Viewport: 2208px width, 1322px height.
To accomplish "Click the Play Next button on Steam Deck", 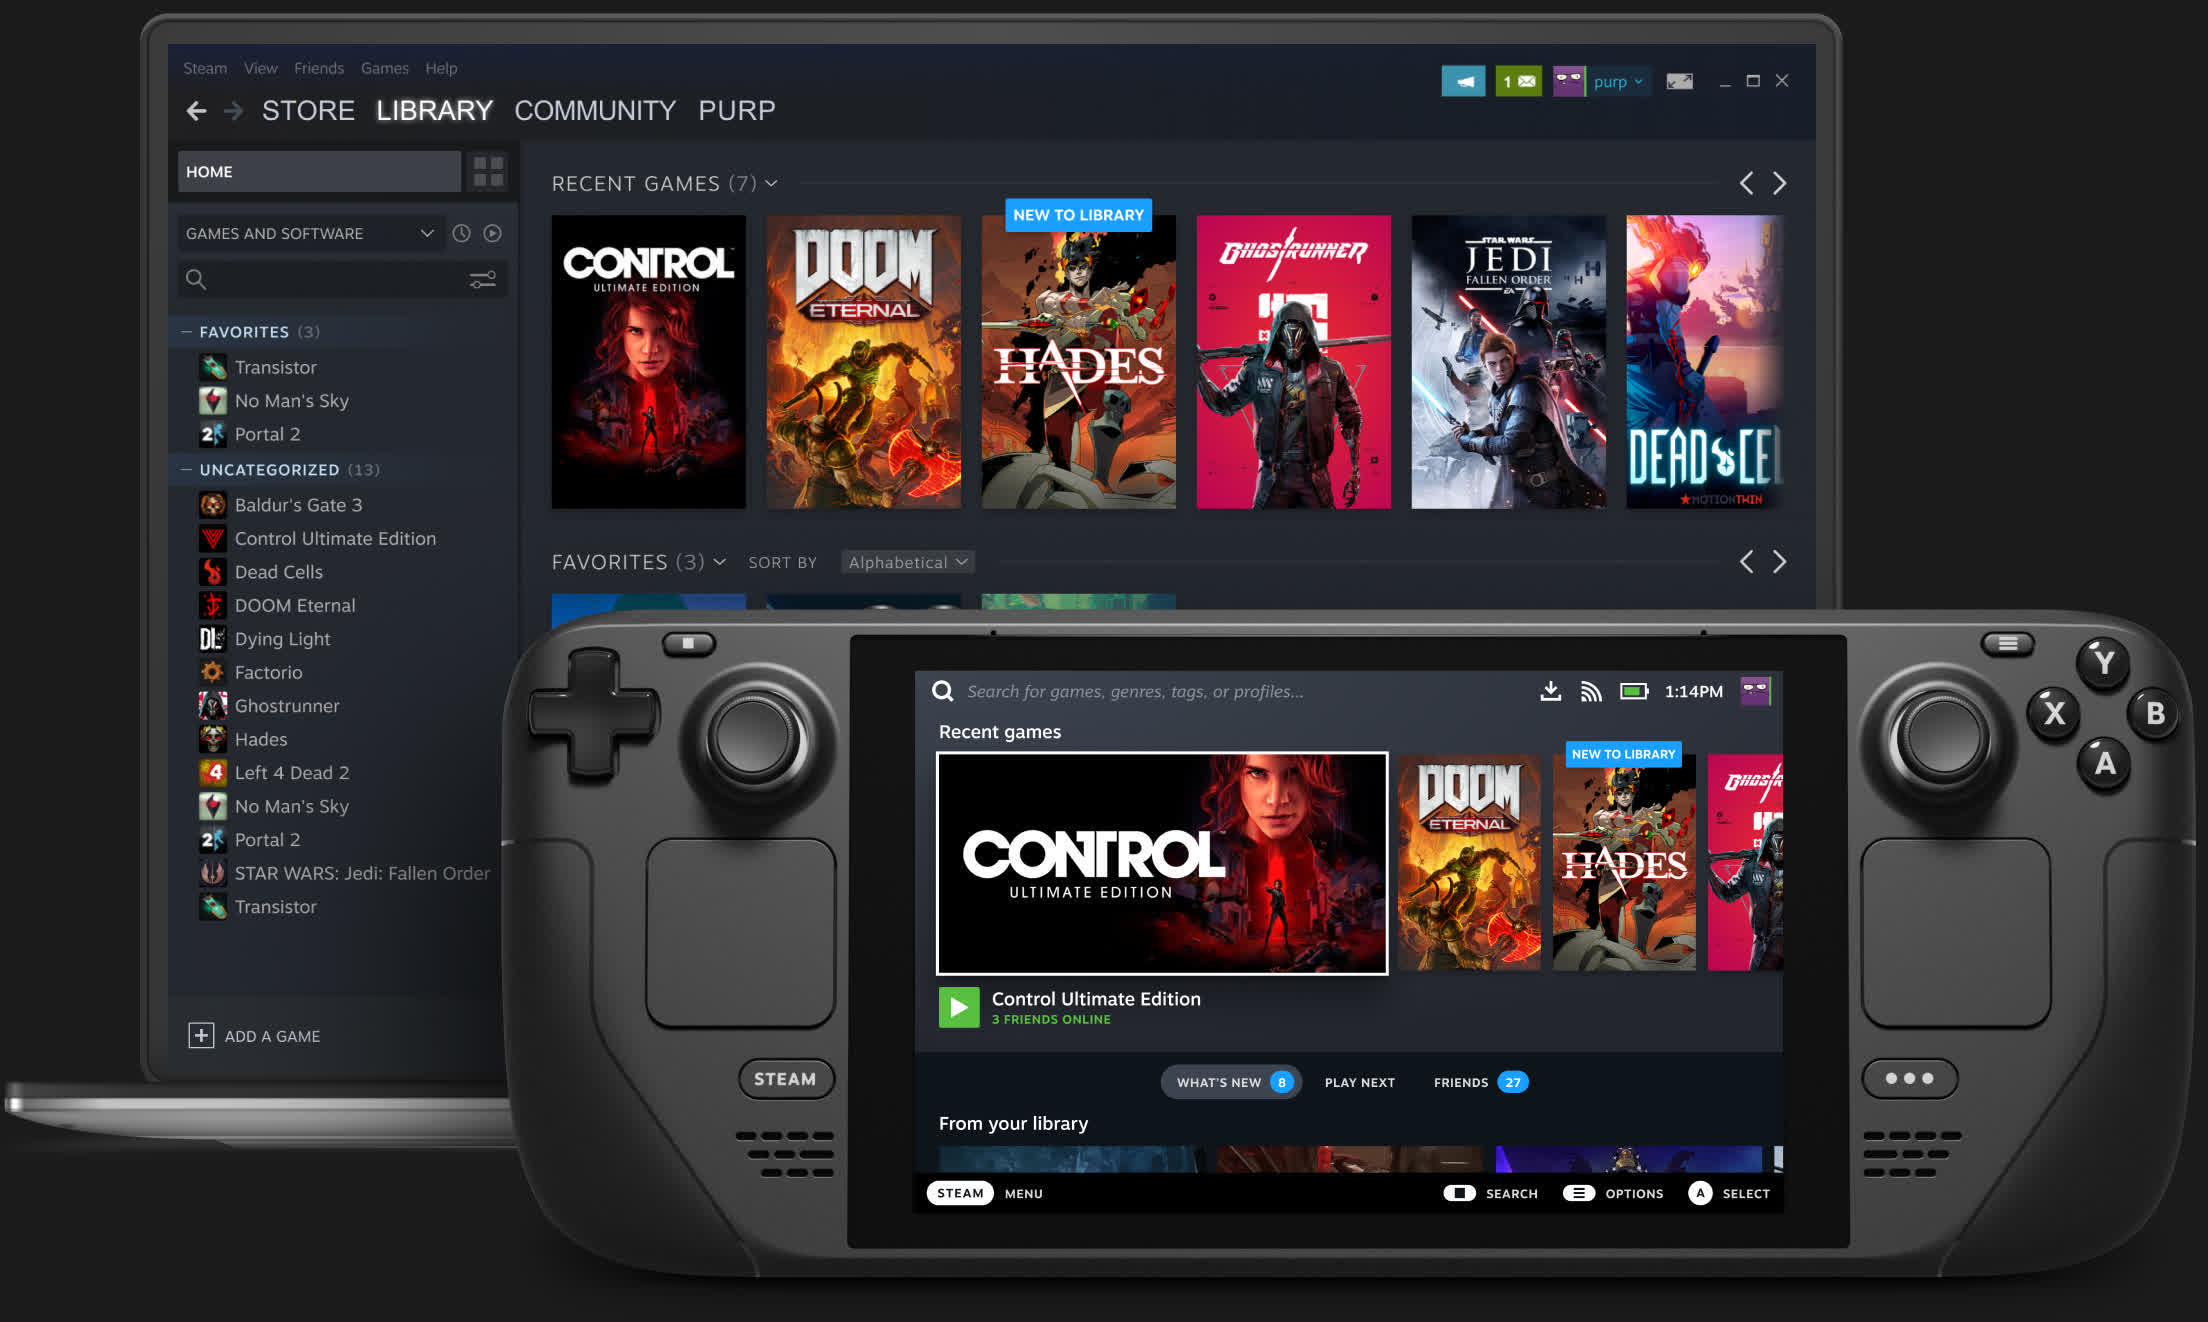I will [1355, 1081].
